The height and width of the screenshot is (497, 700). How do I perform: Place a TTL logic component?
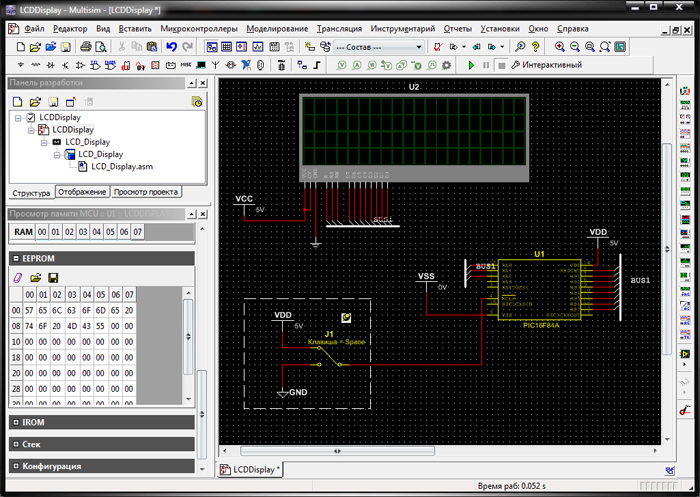(x=96, y=65)
